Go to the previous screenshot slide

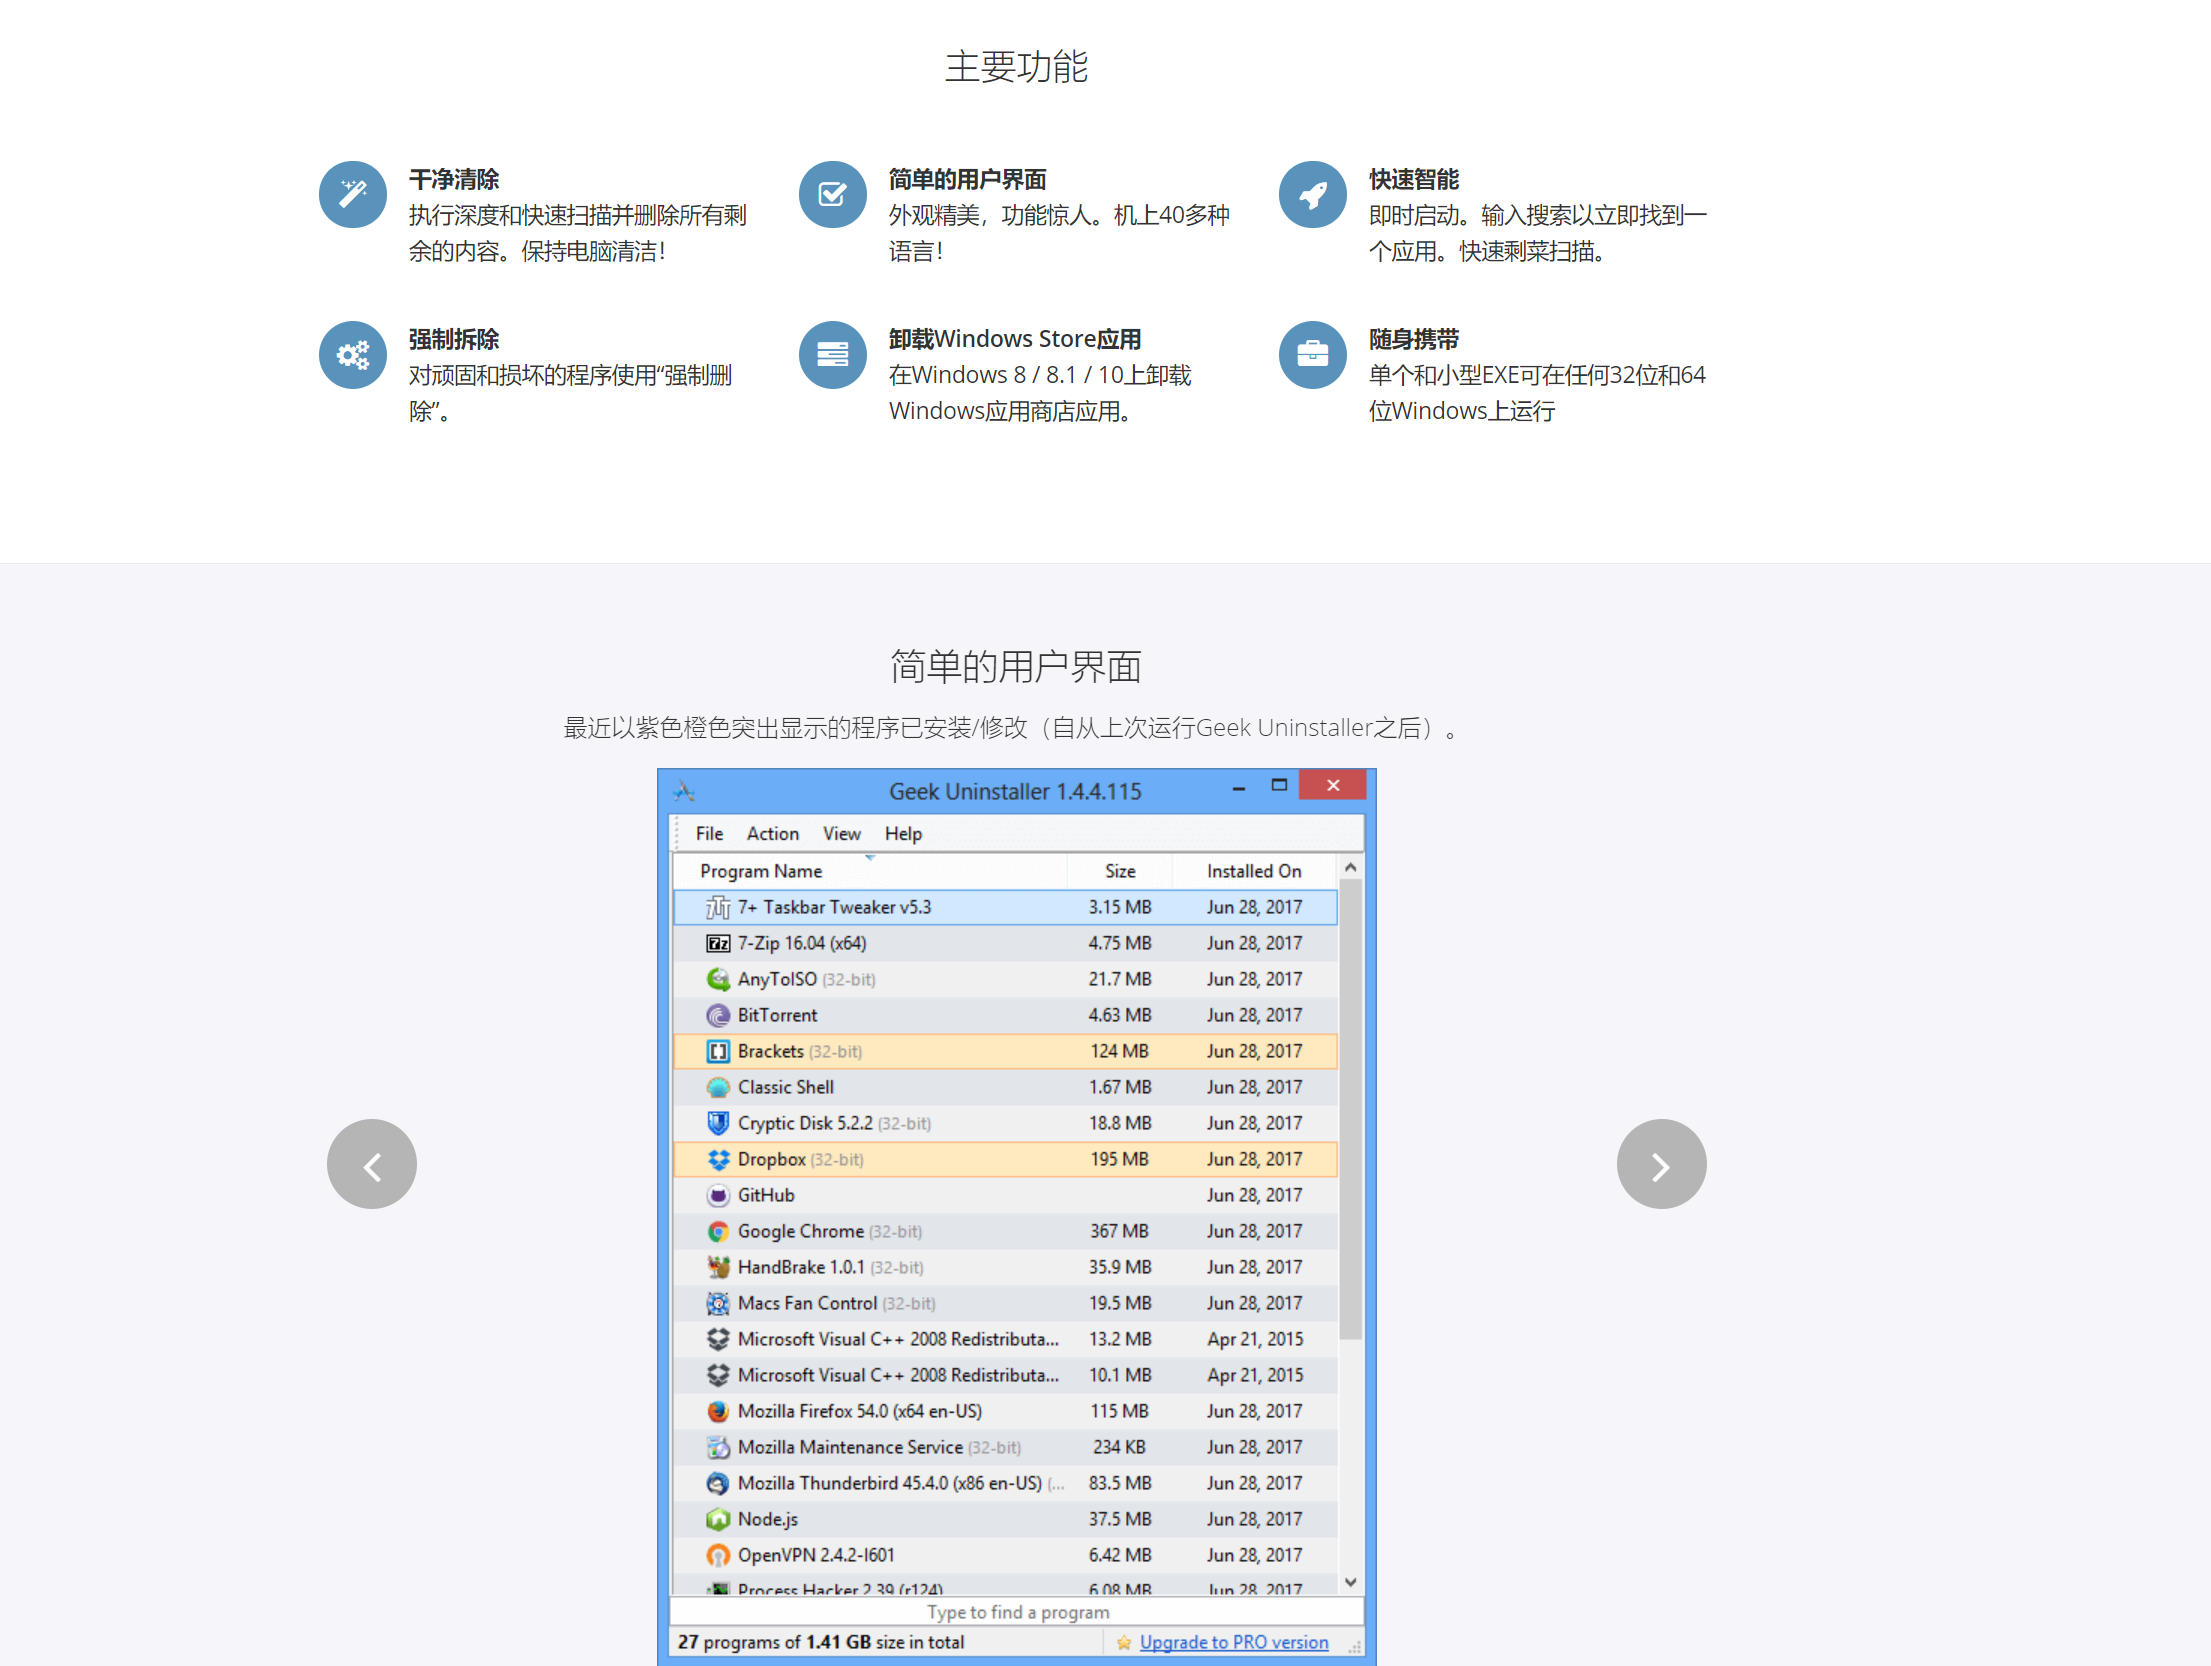click(371, 1164)
